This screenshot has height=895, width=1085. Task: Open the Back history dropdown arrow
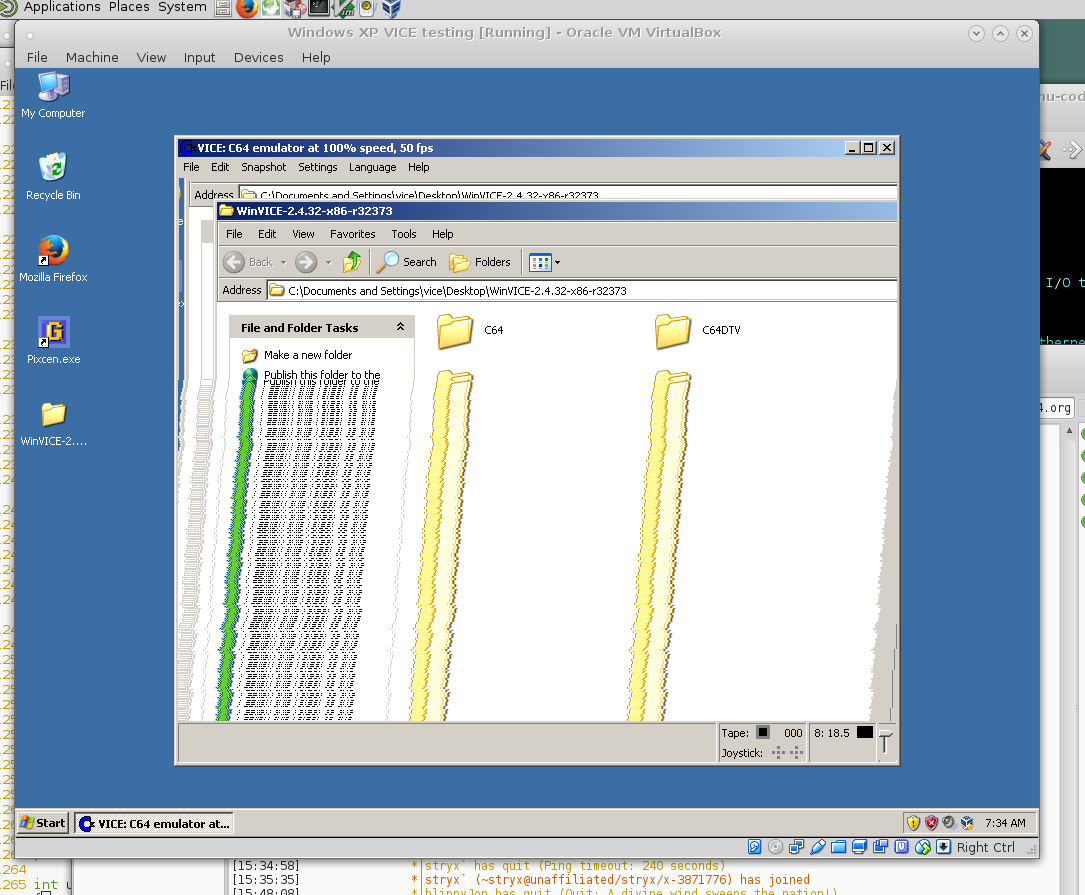coord(283,262)
